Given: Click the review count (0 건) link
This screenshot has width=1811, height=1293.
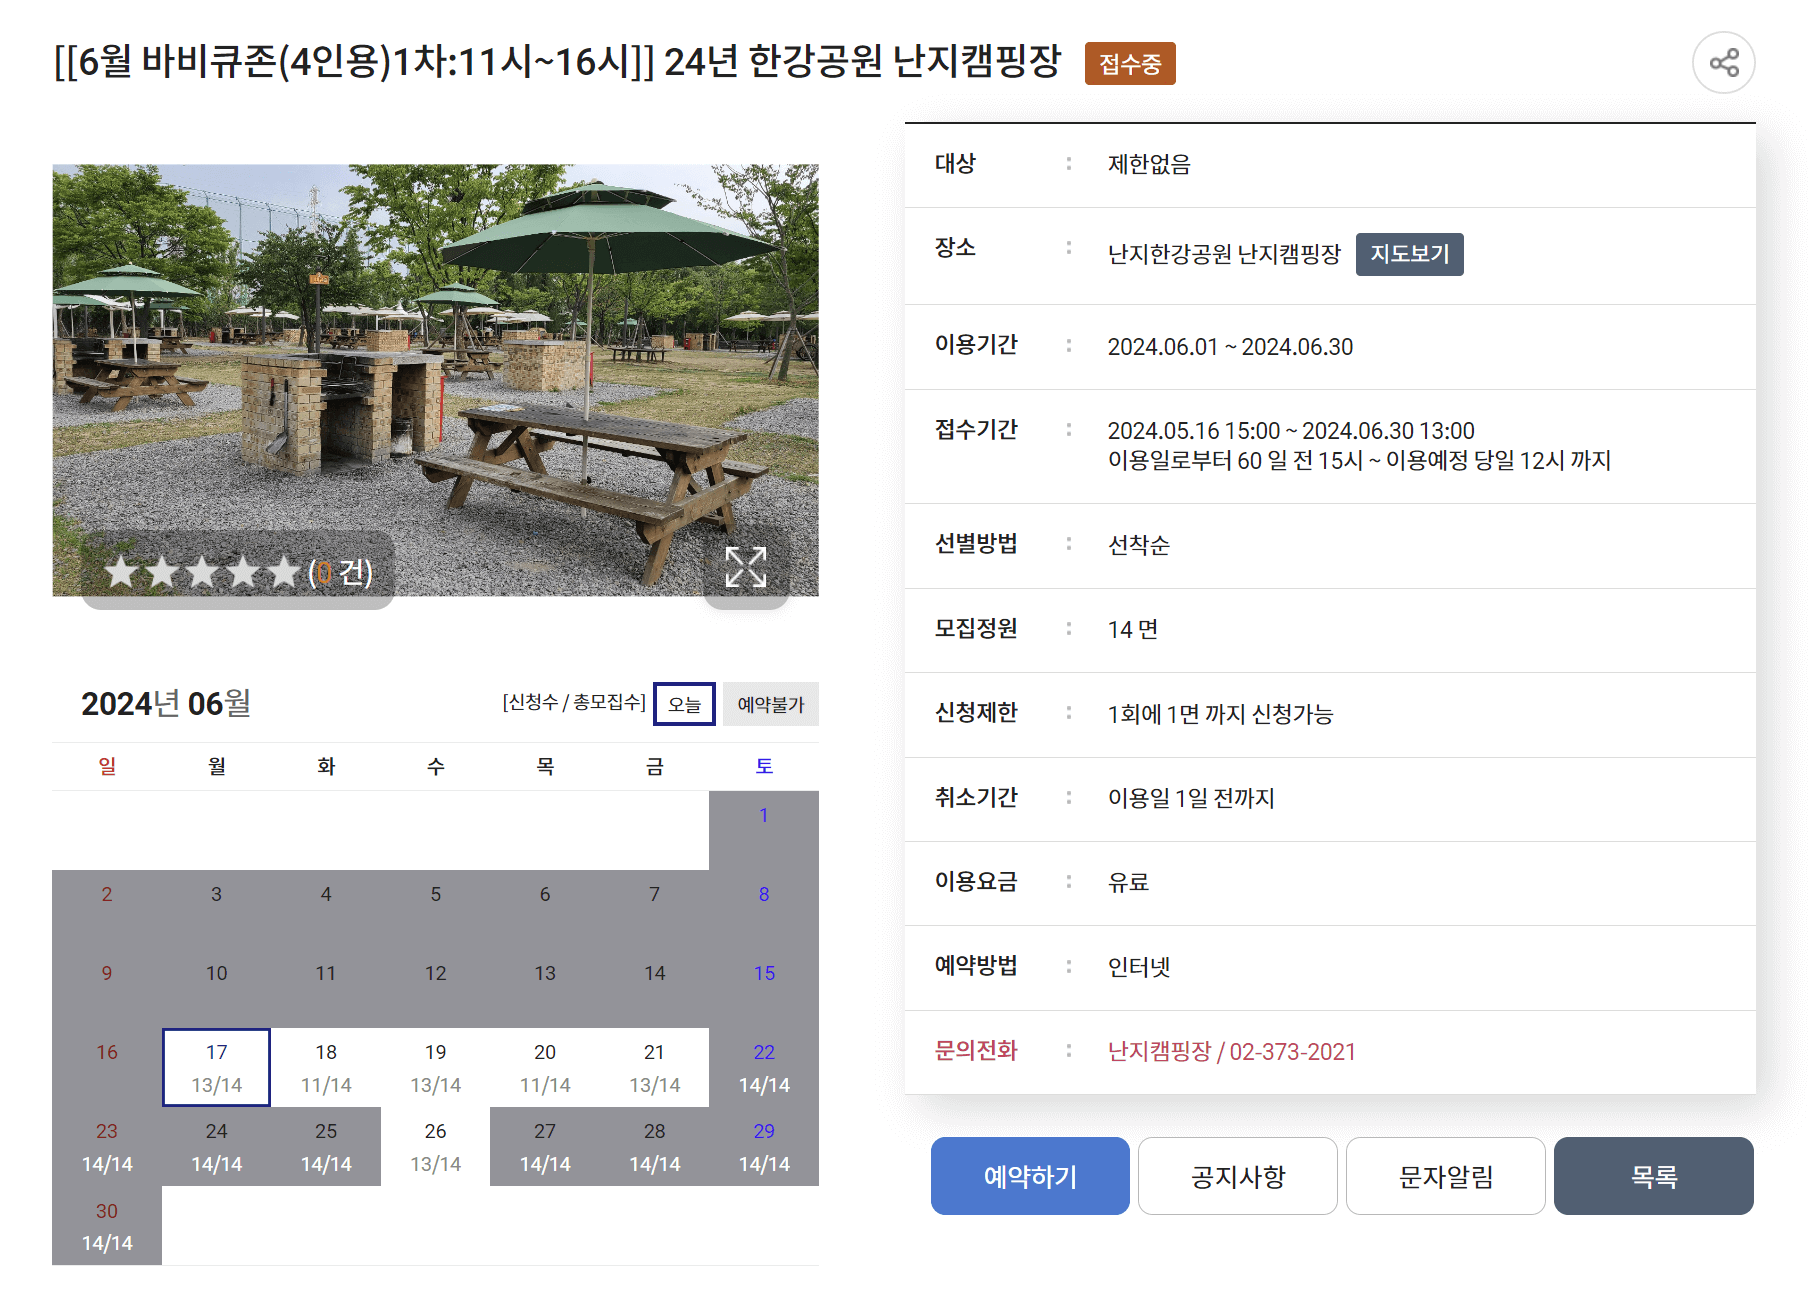Looking at the screenshot, I should tap(340, 574).
